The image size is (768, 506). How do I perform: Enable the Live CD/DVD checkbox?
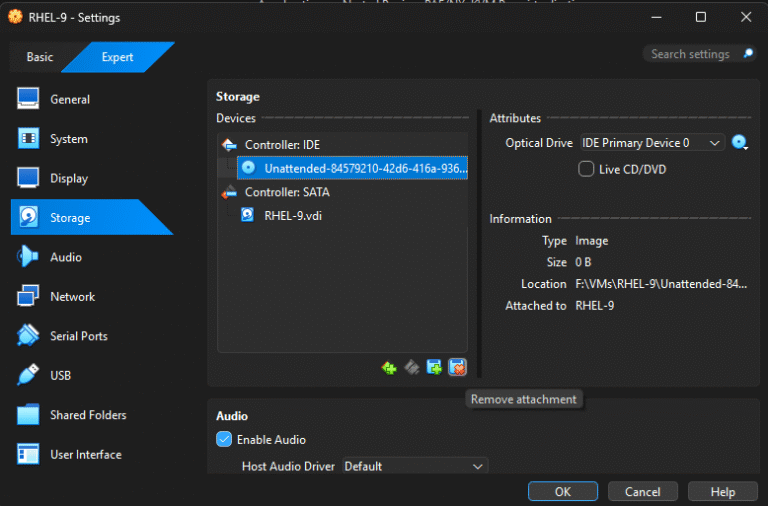tap(587, 169)
